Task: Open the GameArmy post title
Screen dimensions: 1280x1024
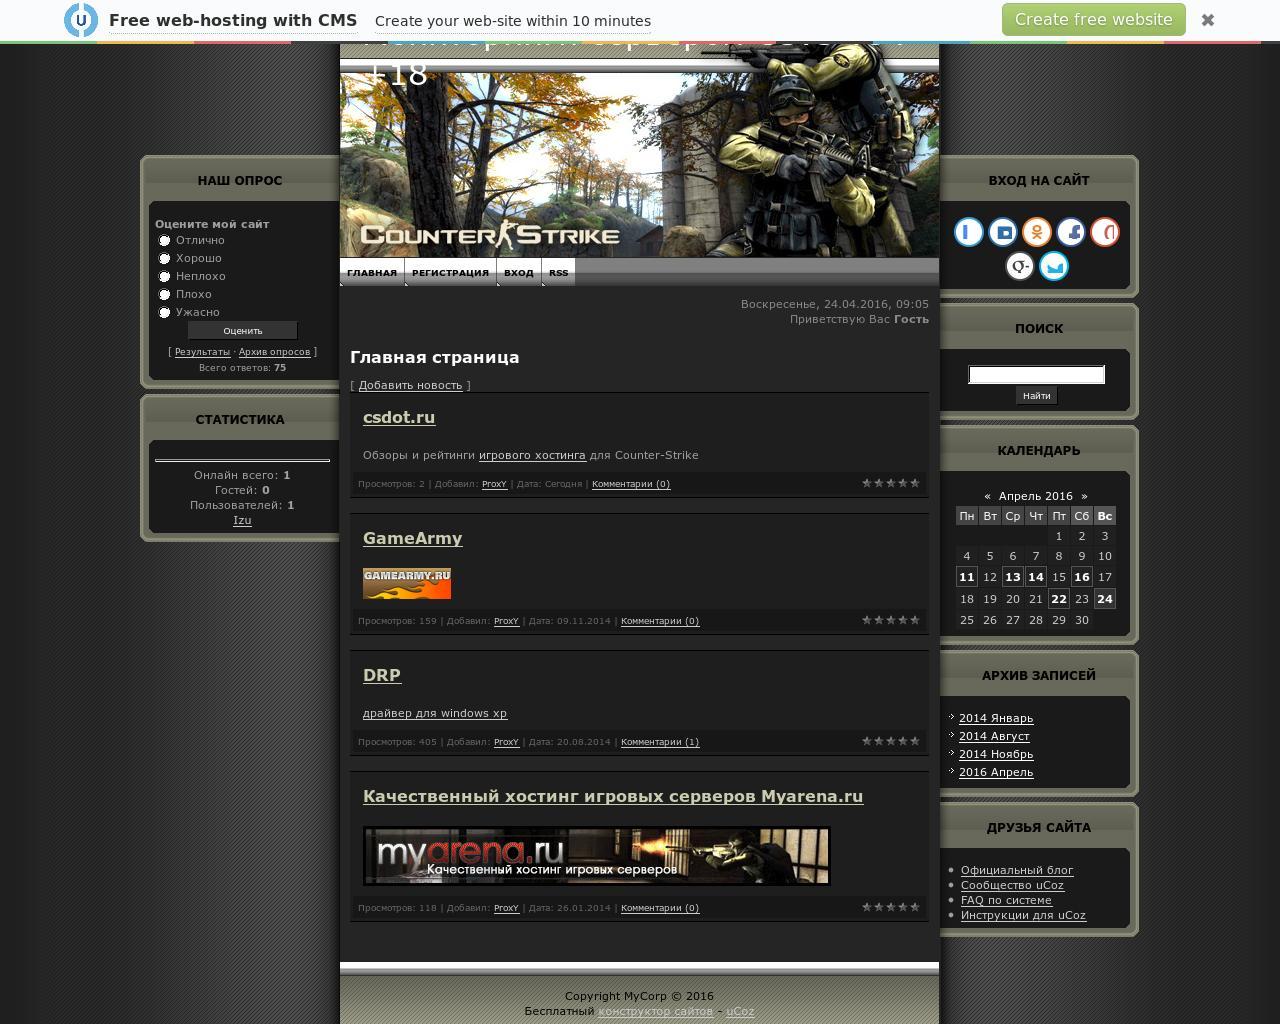Action: [x=412, y=538]
